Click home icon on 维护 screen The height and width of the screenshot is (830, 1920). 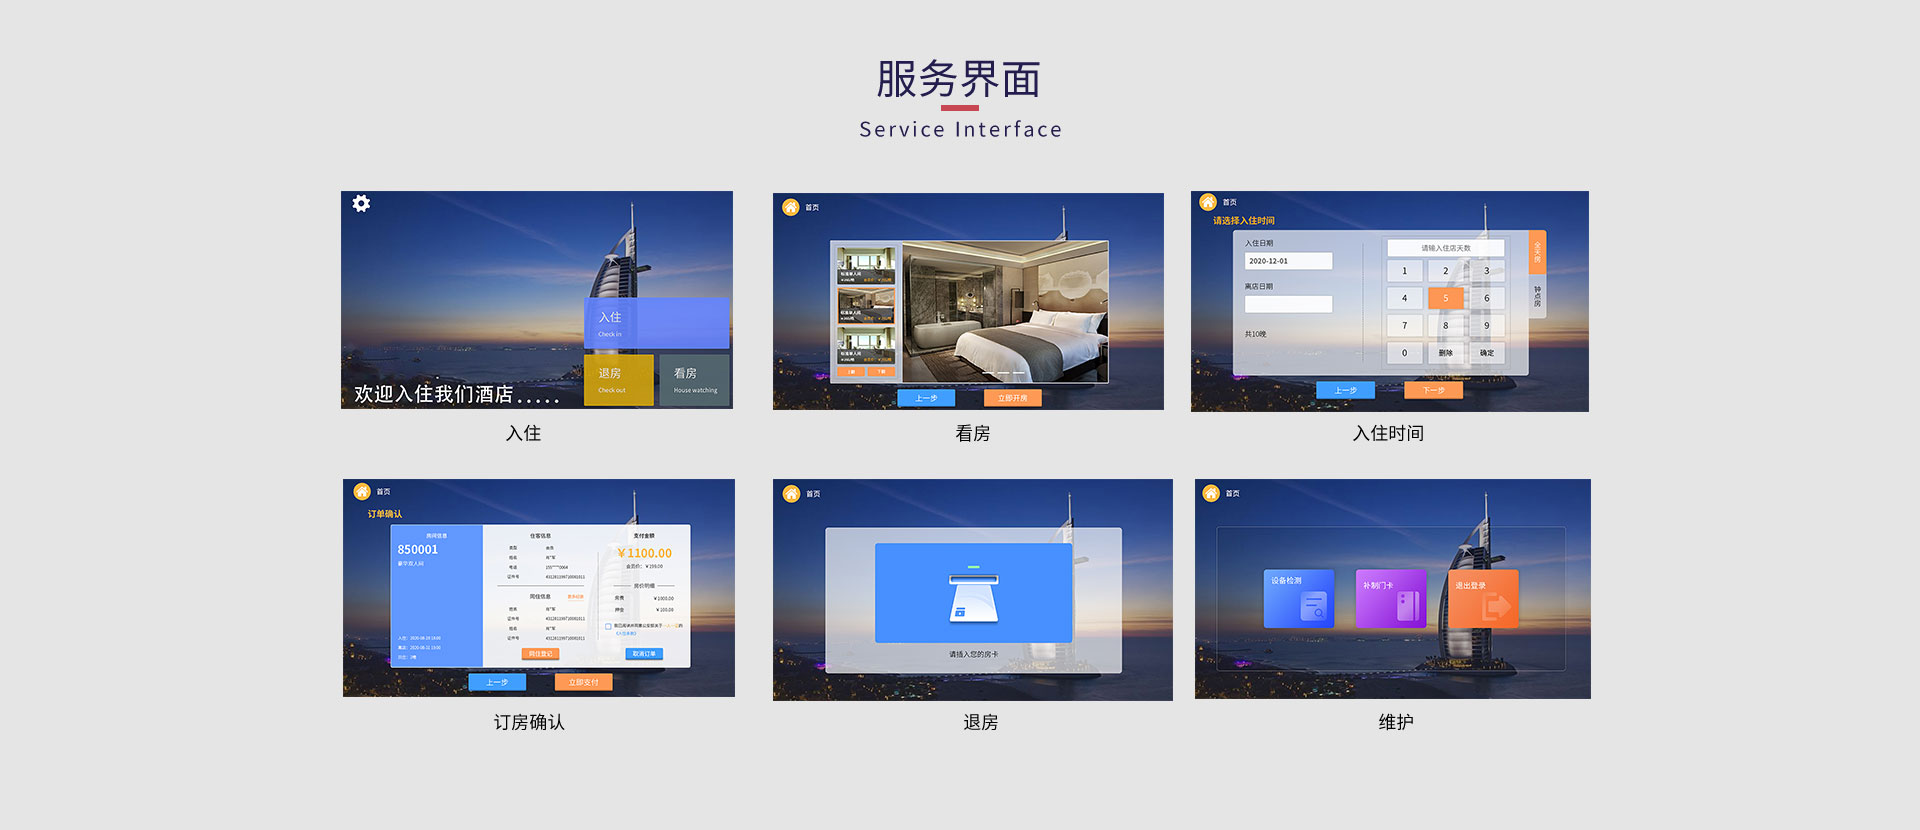click(x=1211, y=493)
